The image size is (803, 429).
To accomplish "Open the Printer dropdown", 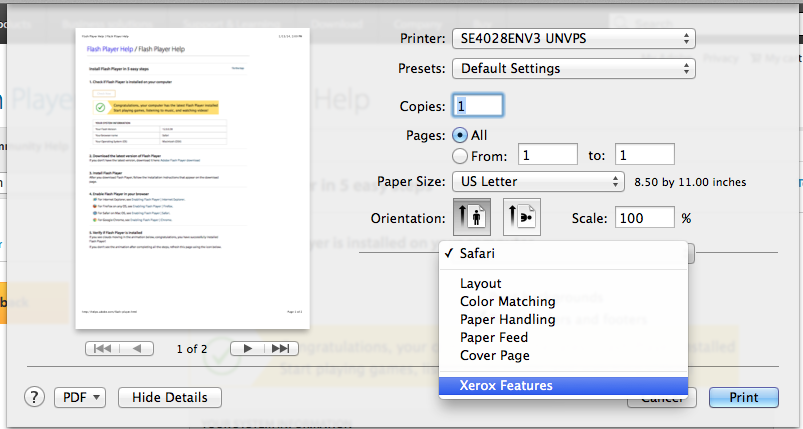I will (x=573, y=38).
